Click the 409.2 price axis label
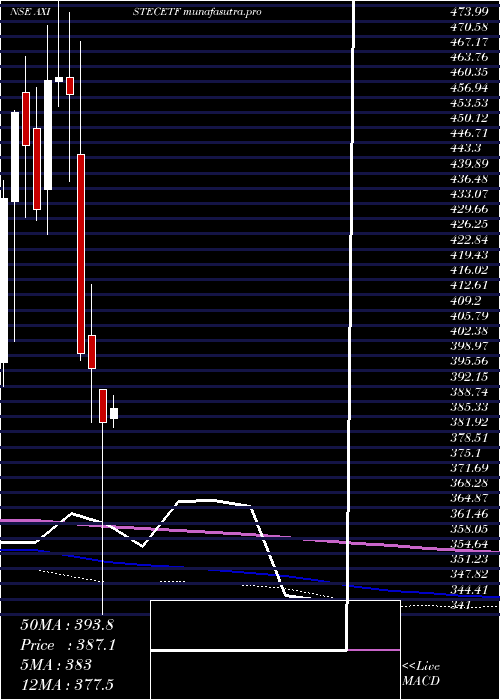 (465, 300)
